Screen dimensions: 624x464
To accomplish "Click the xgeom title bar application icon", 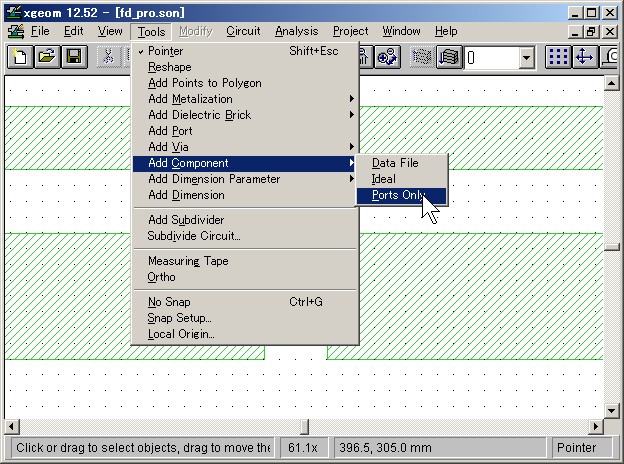I will click(x=13, y=12).
